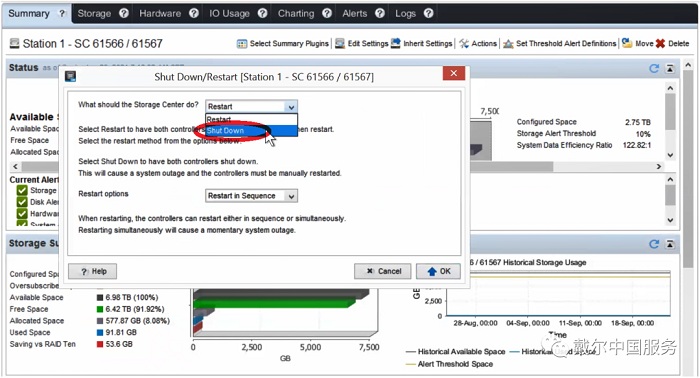The image size is (700, 378).
Task: Click the Move folder icon
Action: click(x=627, y=43)
